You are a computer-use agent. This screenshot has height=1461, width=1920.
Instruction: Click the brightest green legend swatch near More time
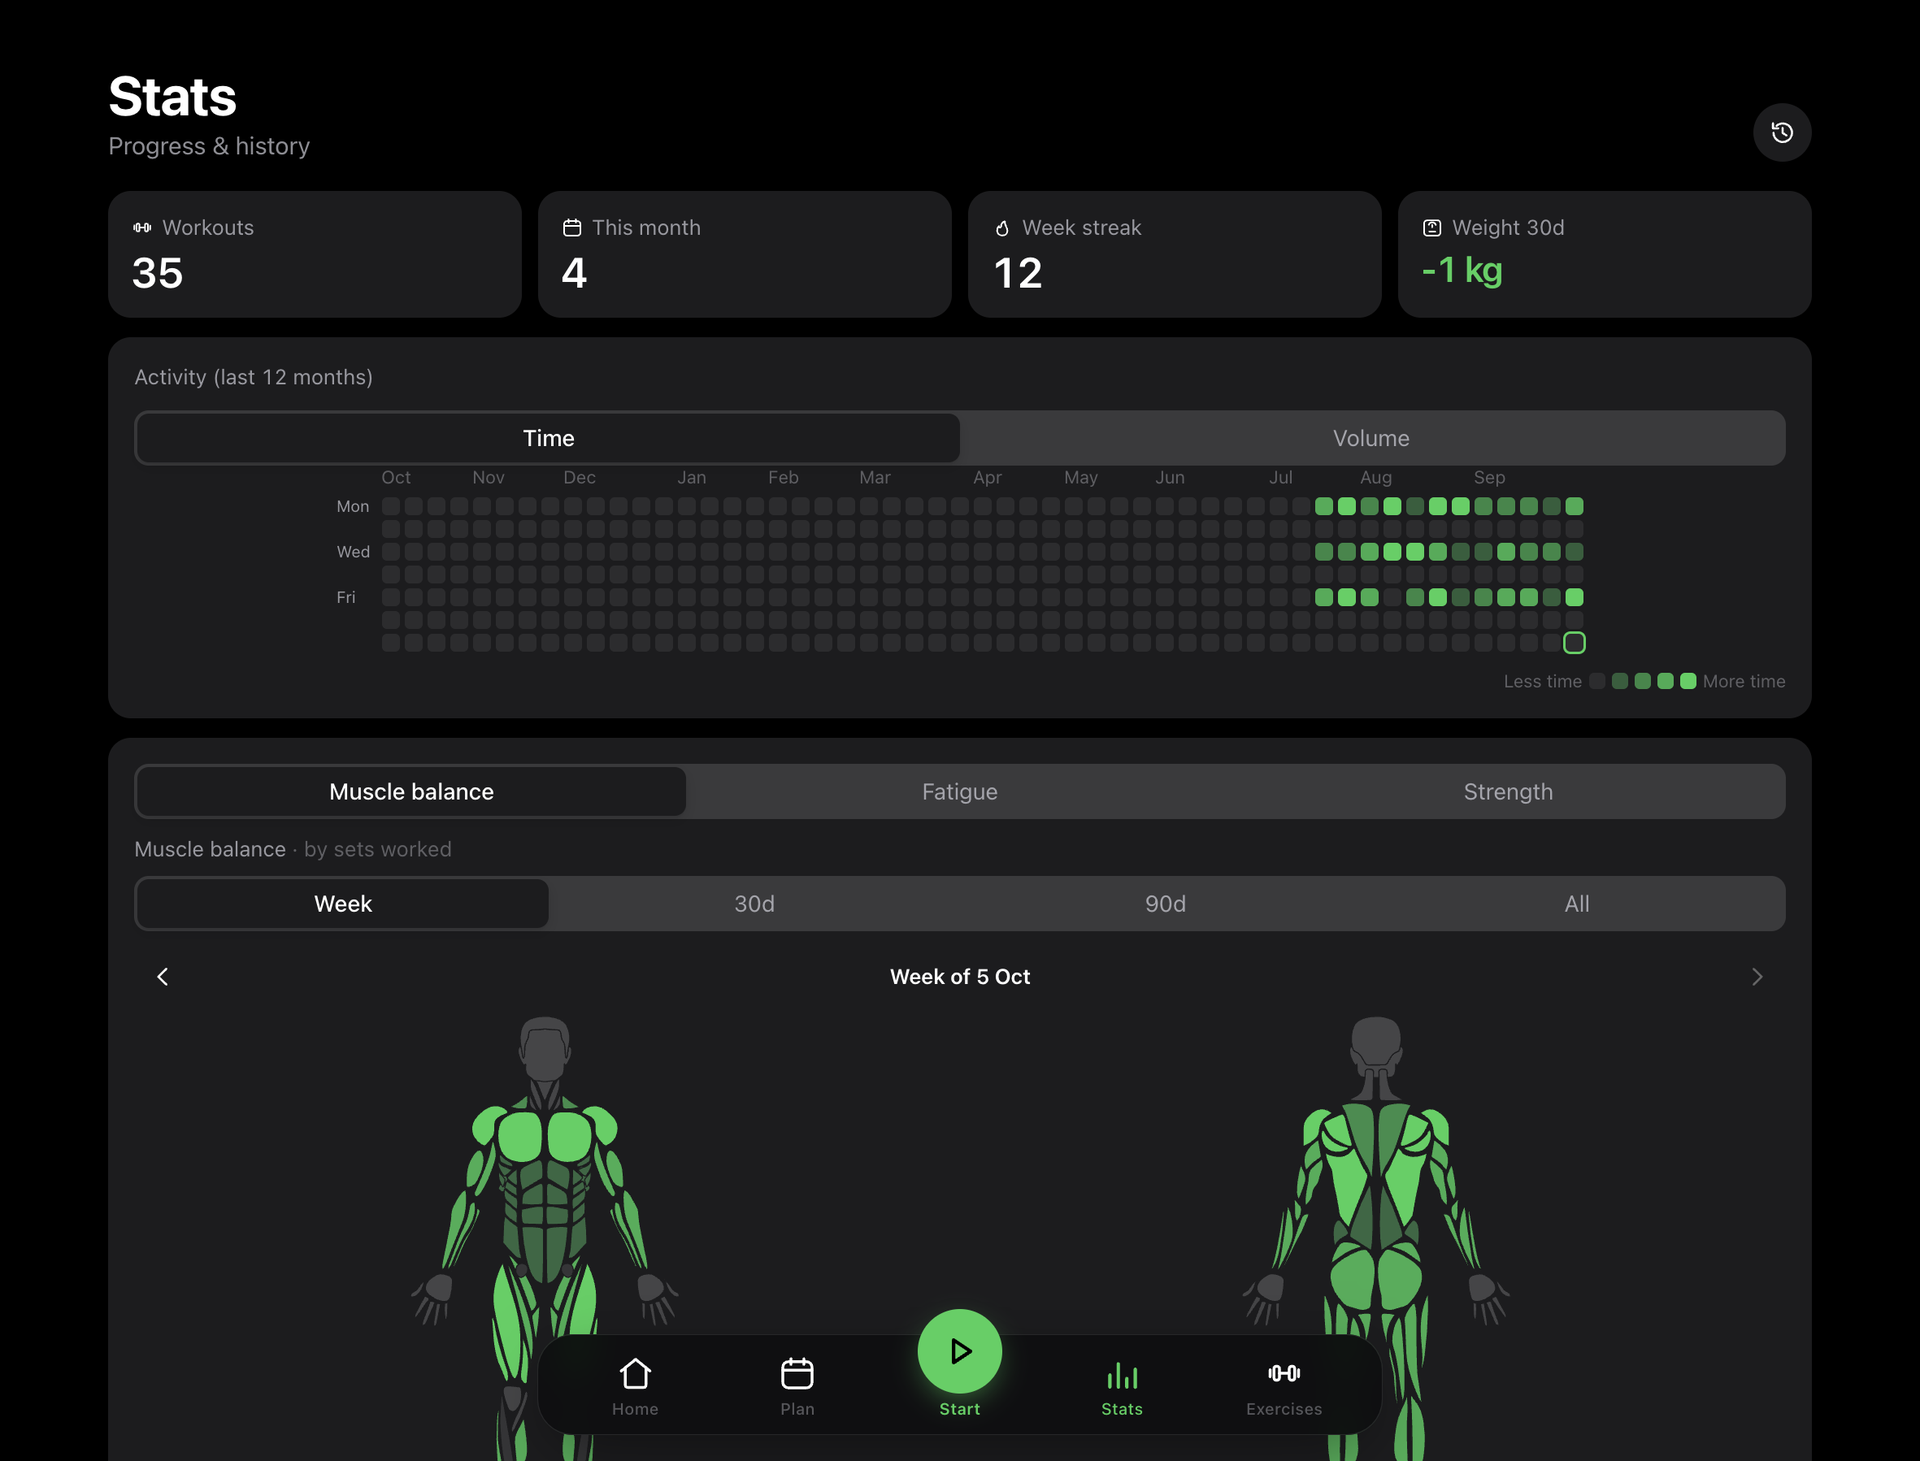[1688, 681]
